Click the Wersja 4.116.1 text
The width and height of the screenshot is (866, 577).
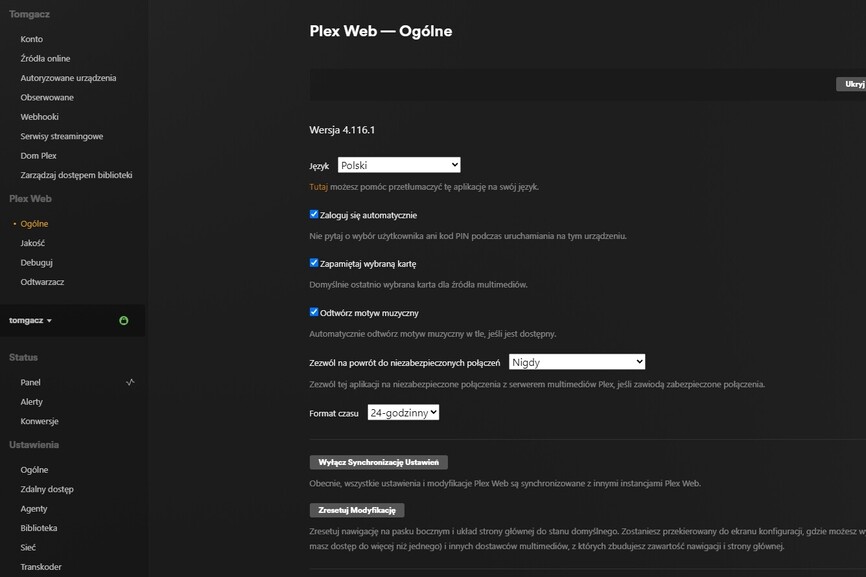pos(342,130)
